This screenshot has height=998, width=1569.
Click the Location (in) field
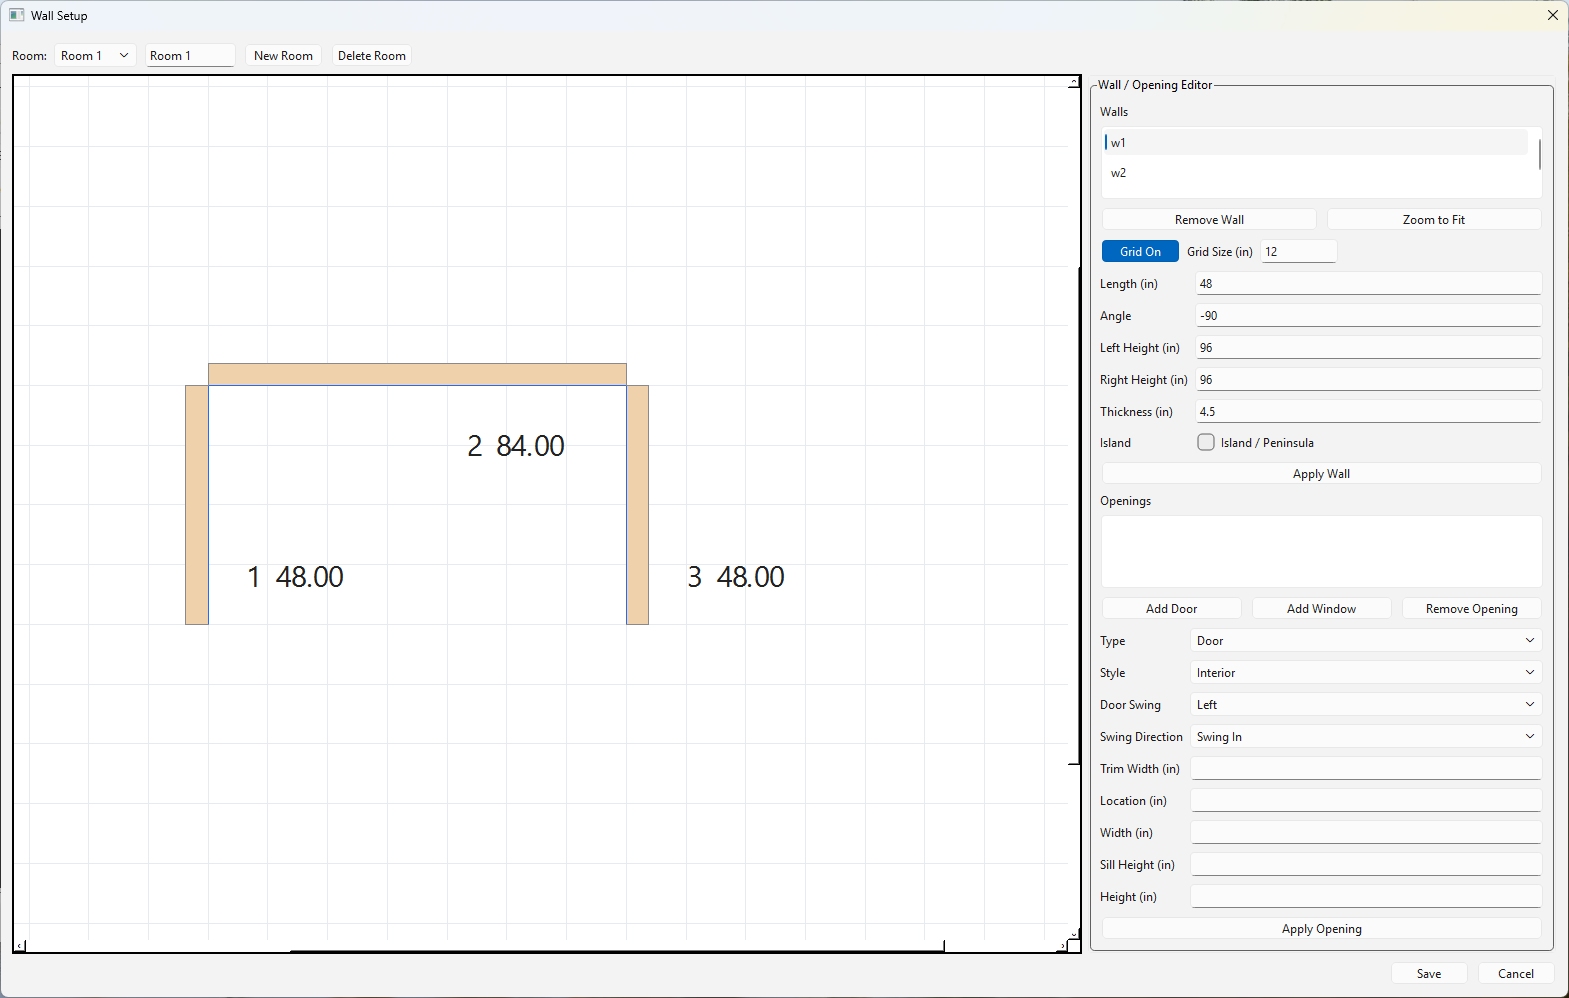[1366, 801]
